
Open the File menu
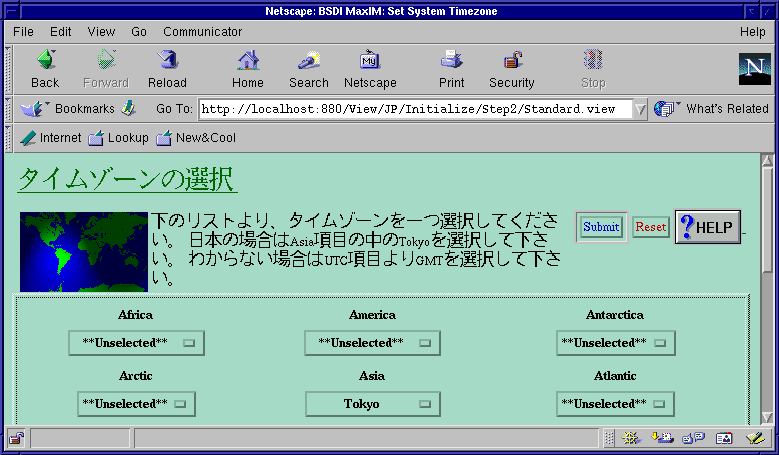(x=23, y=32)
